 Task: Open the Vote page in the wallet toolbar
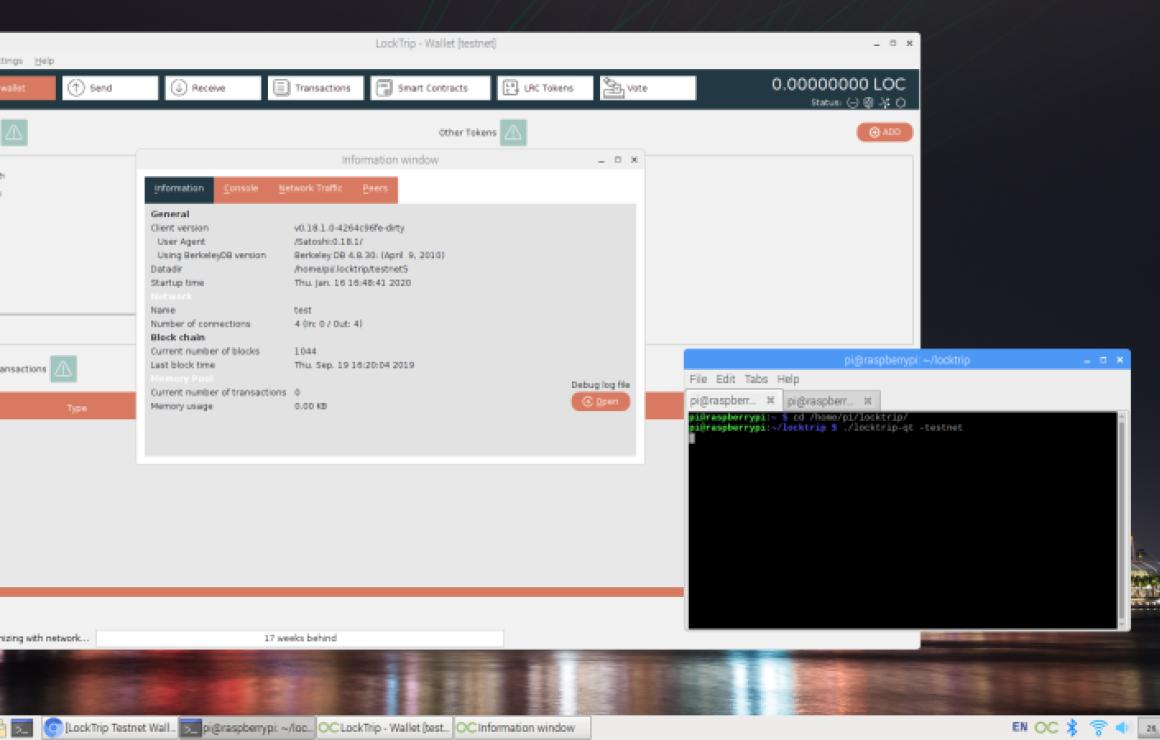click(647, 88)
